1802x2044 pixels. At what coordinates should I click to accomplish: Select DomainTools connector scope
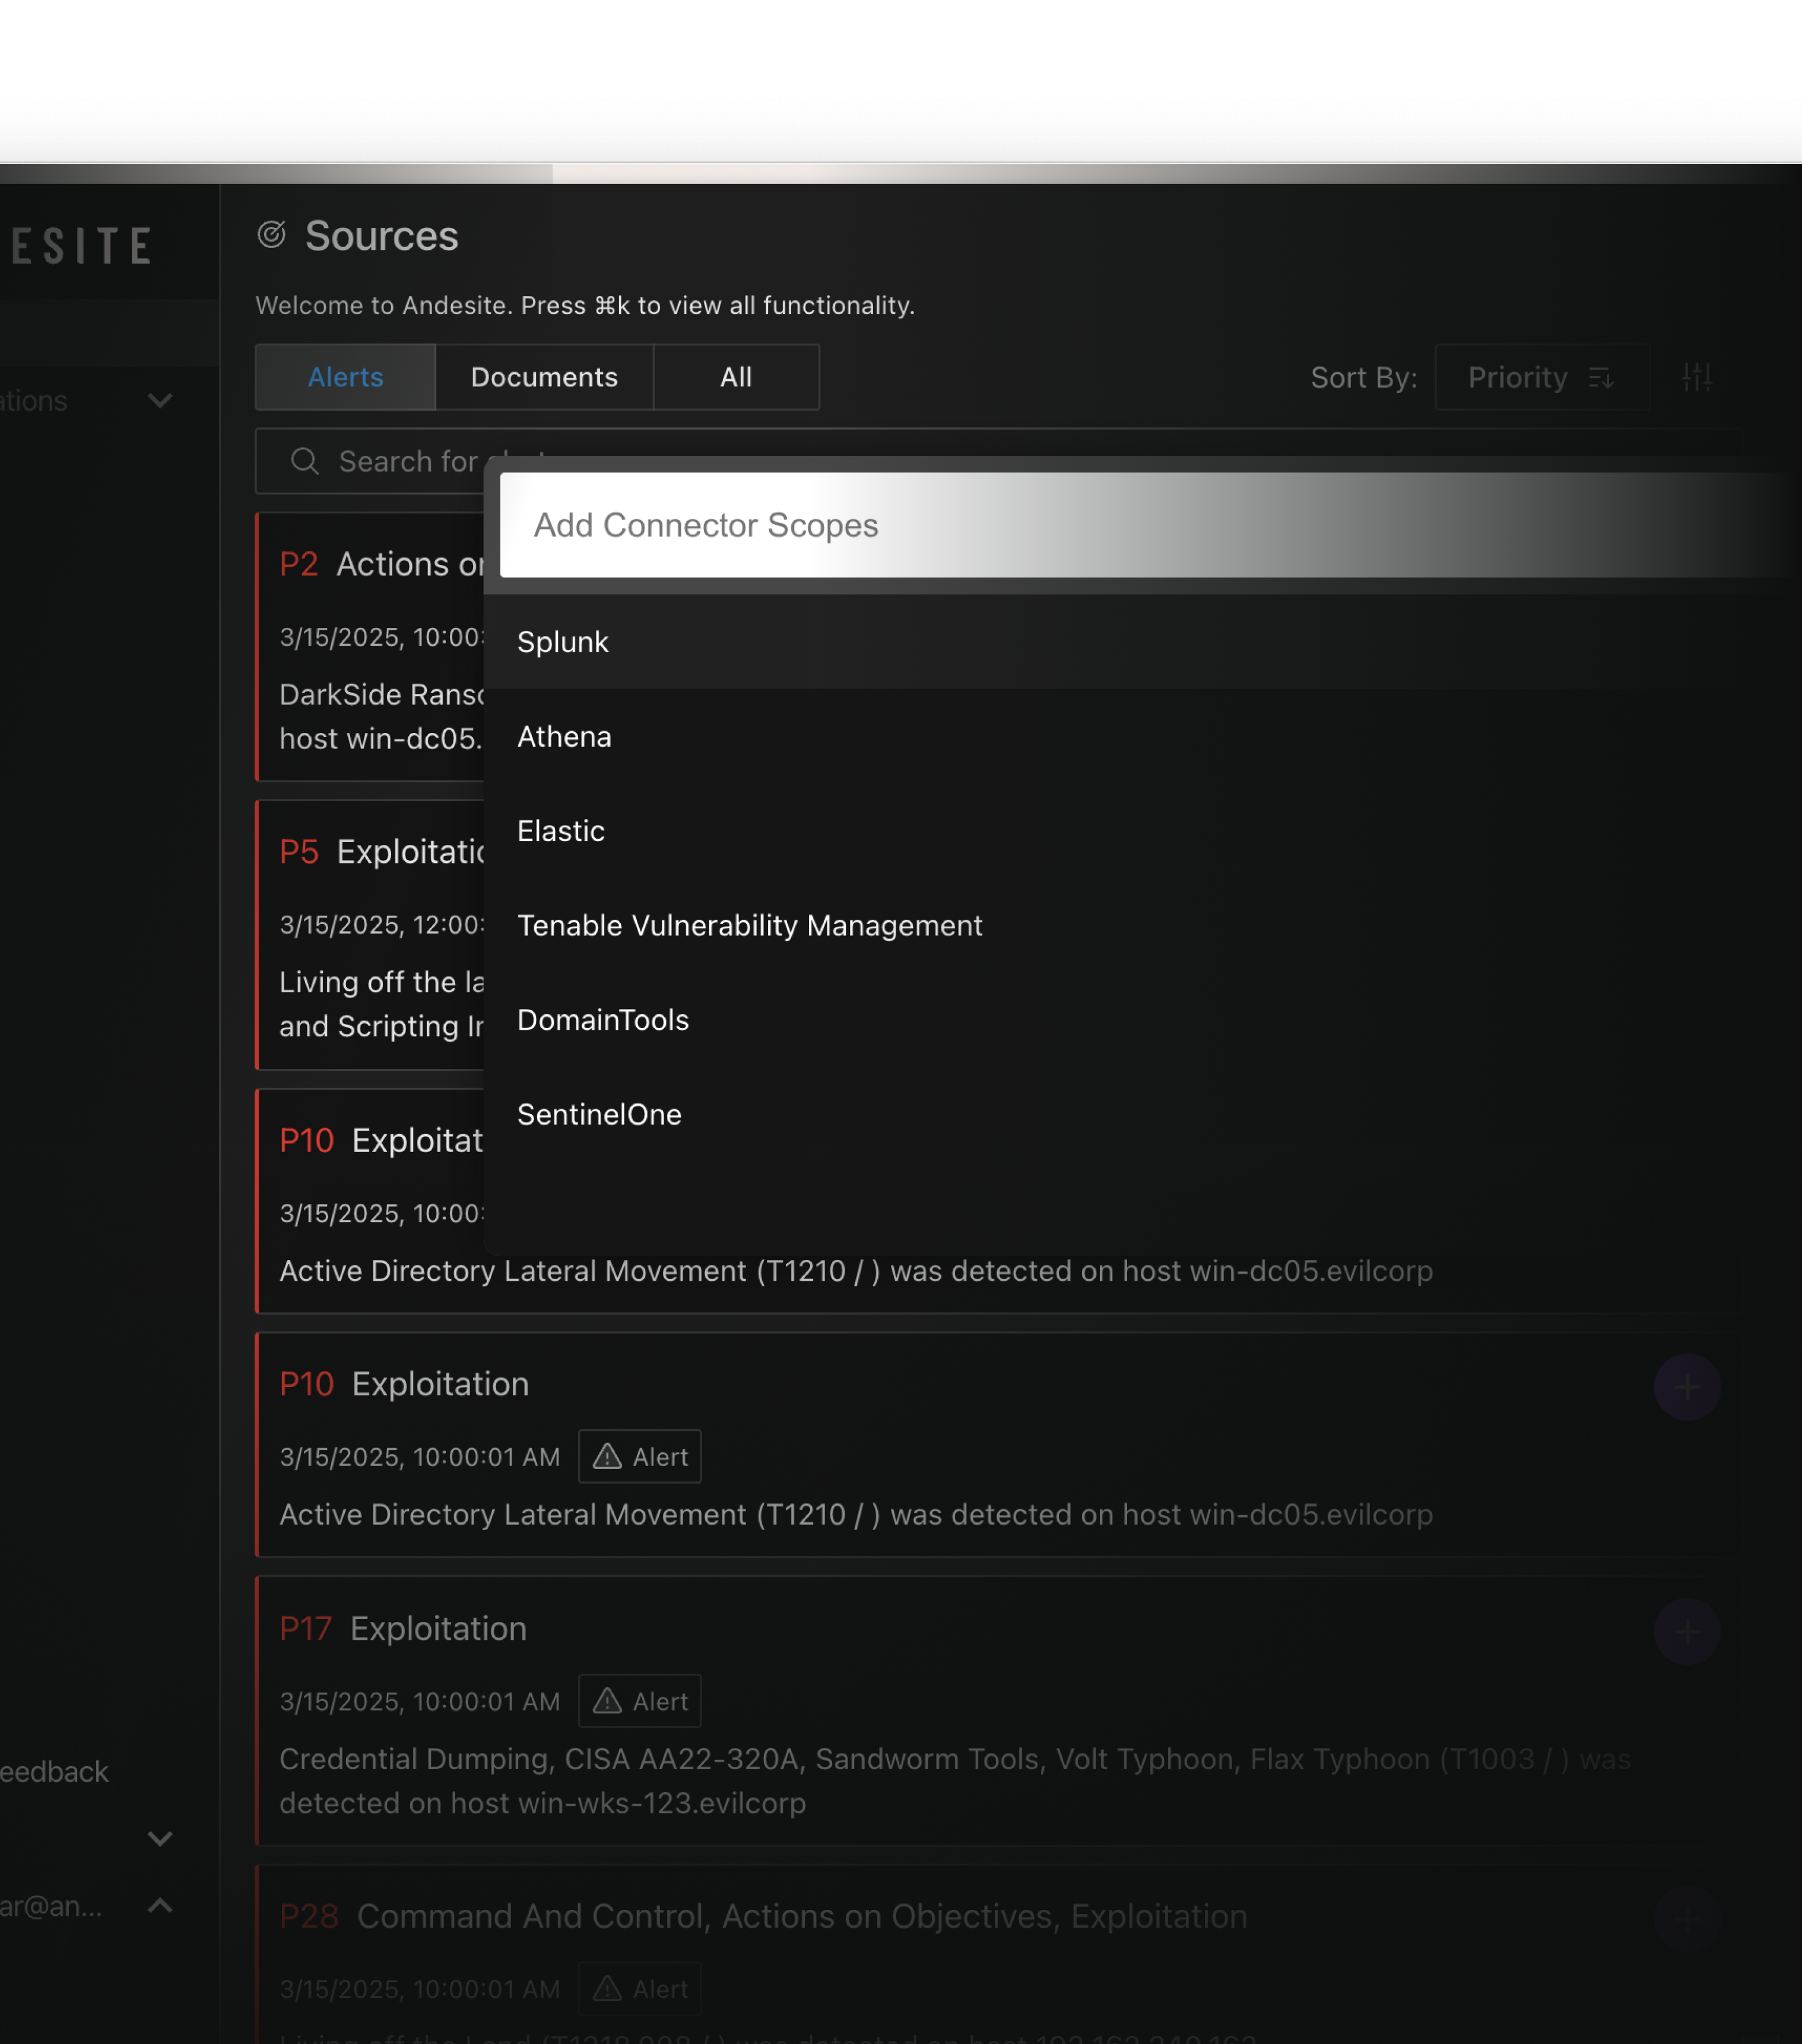pos(1142,1020)
